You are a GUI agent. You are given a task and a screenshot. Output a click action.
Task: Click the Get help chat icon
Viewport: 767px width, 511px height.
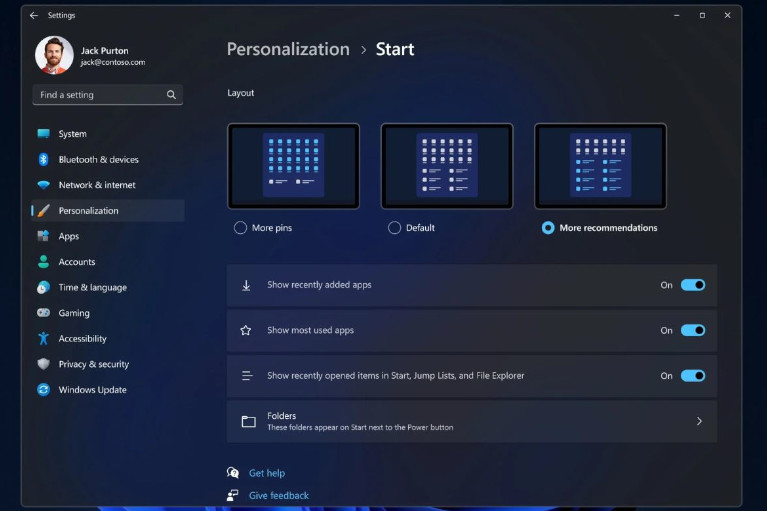click(x=233, y=472)
